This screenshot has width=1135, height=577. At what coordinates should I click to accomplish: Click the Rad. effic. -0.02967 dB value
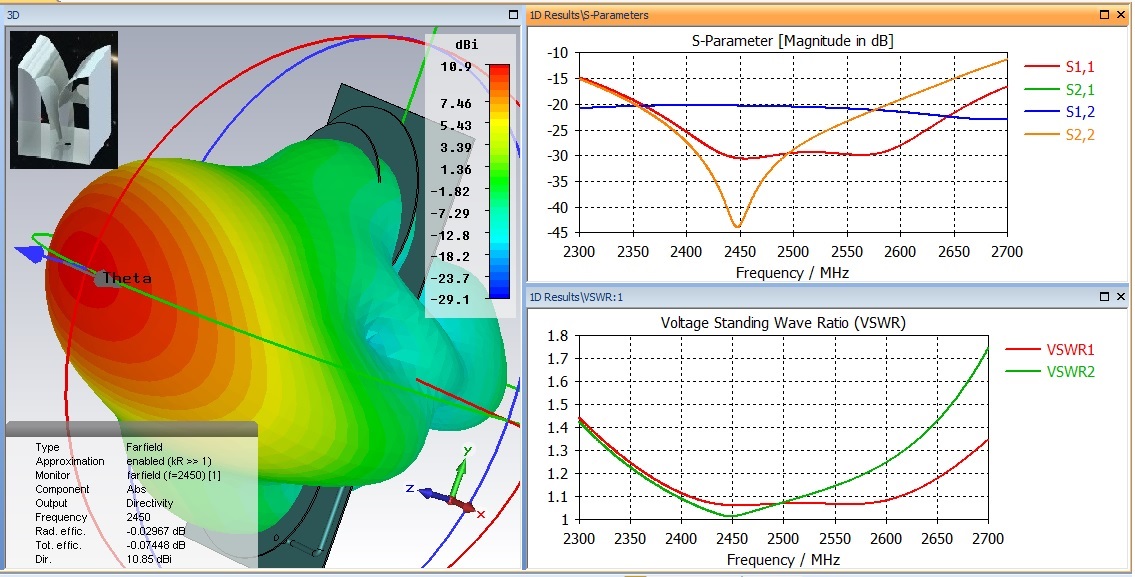click(156, 531)
